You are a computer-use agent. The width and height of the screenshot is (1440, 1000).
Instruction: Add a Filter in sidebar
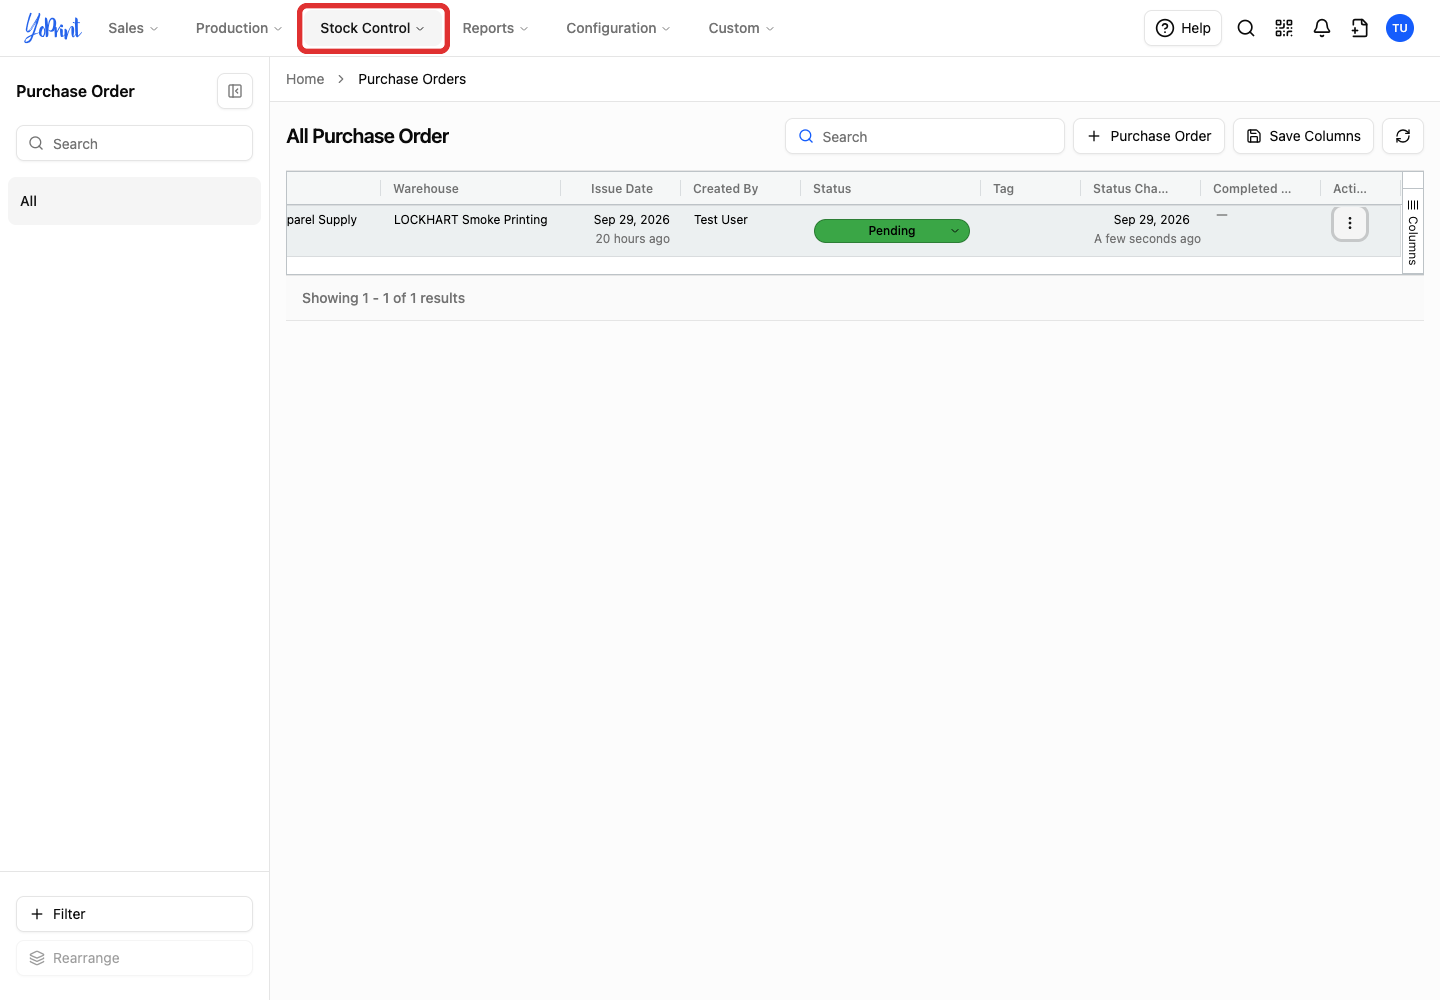click(134, 914)
